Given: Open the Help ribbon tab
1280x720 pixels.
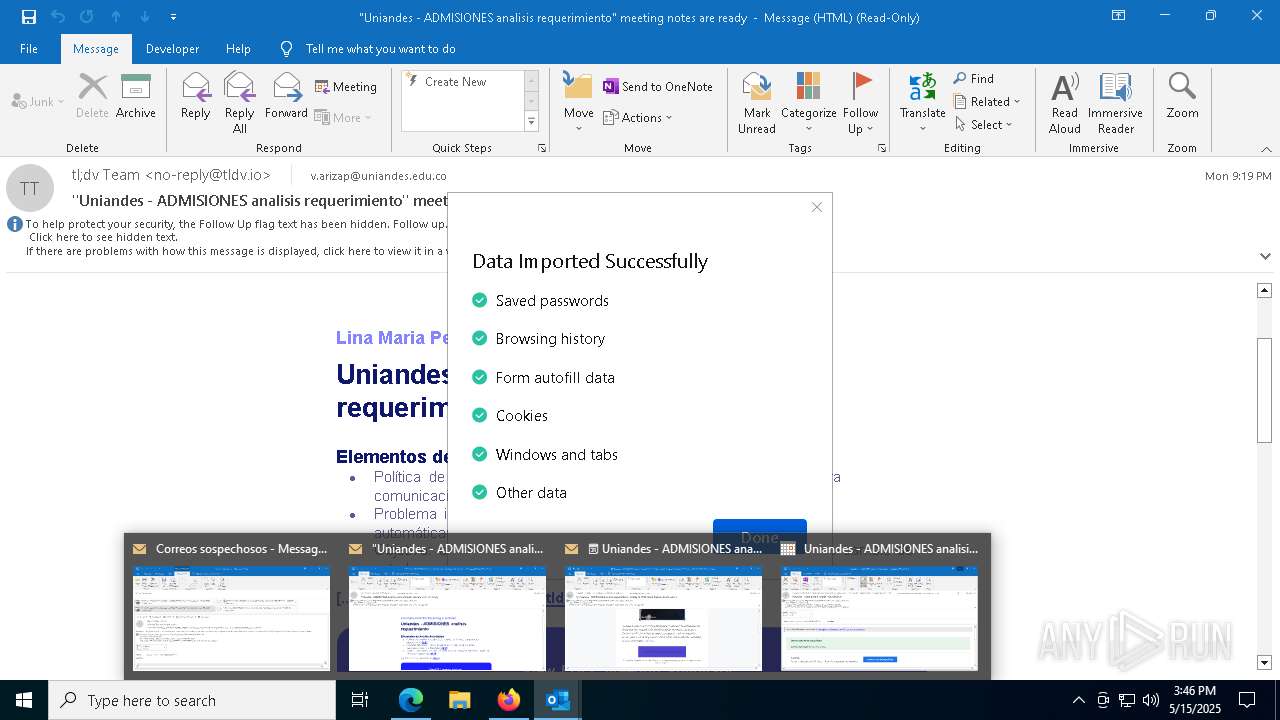Looking at the screenshot, I should 238,48.
